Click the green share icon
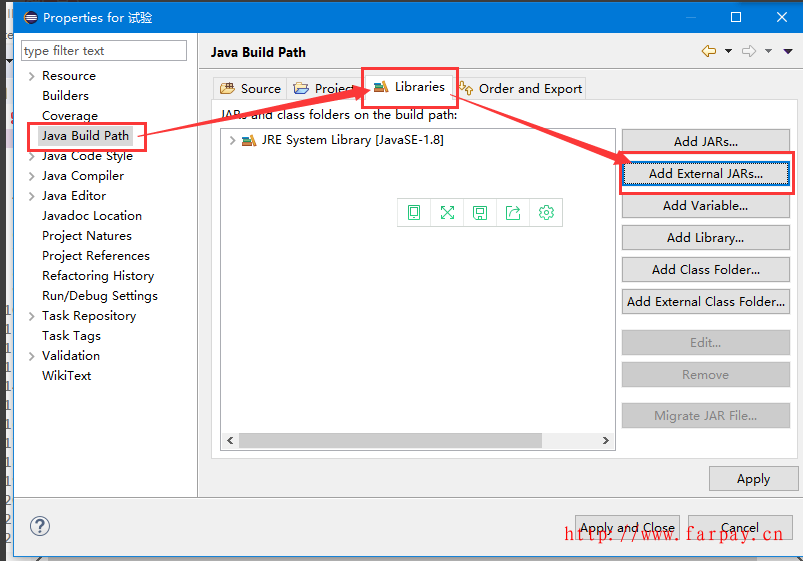This screenshot has width=803, height=561. (513, 212)
